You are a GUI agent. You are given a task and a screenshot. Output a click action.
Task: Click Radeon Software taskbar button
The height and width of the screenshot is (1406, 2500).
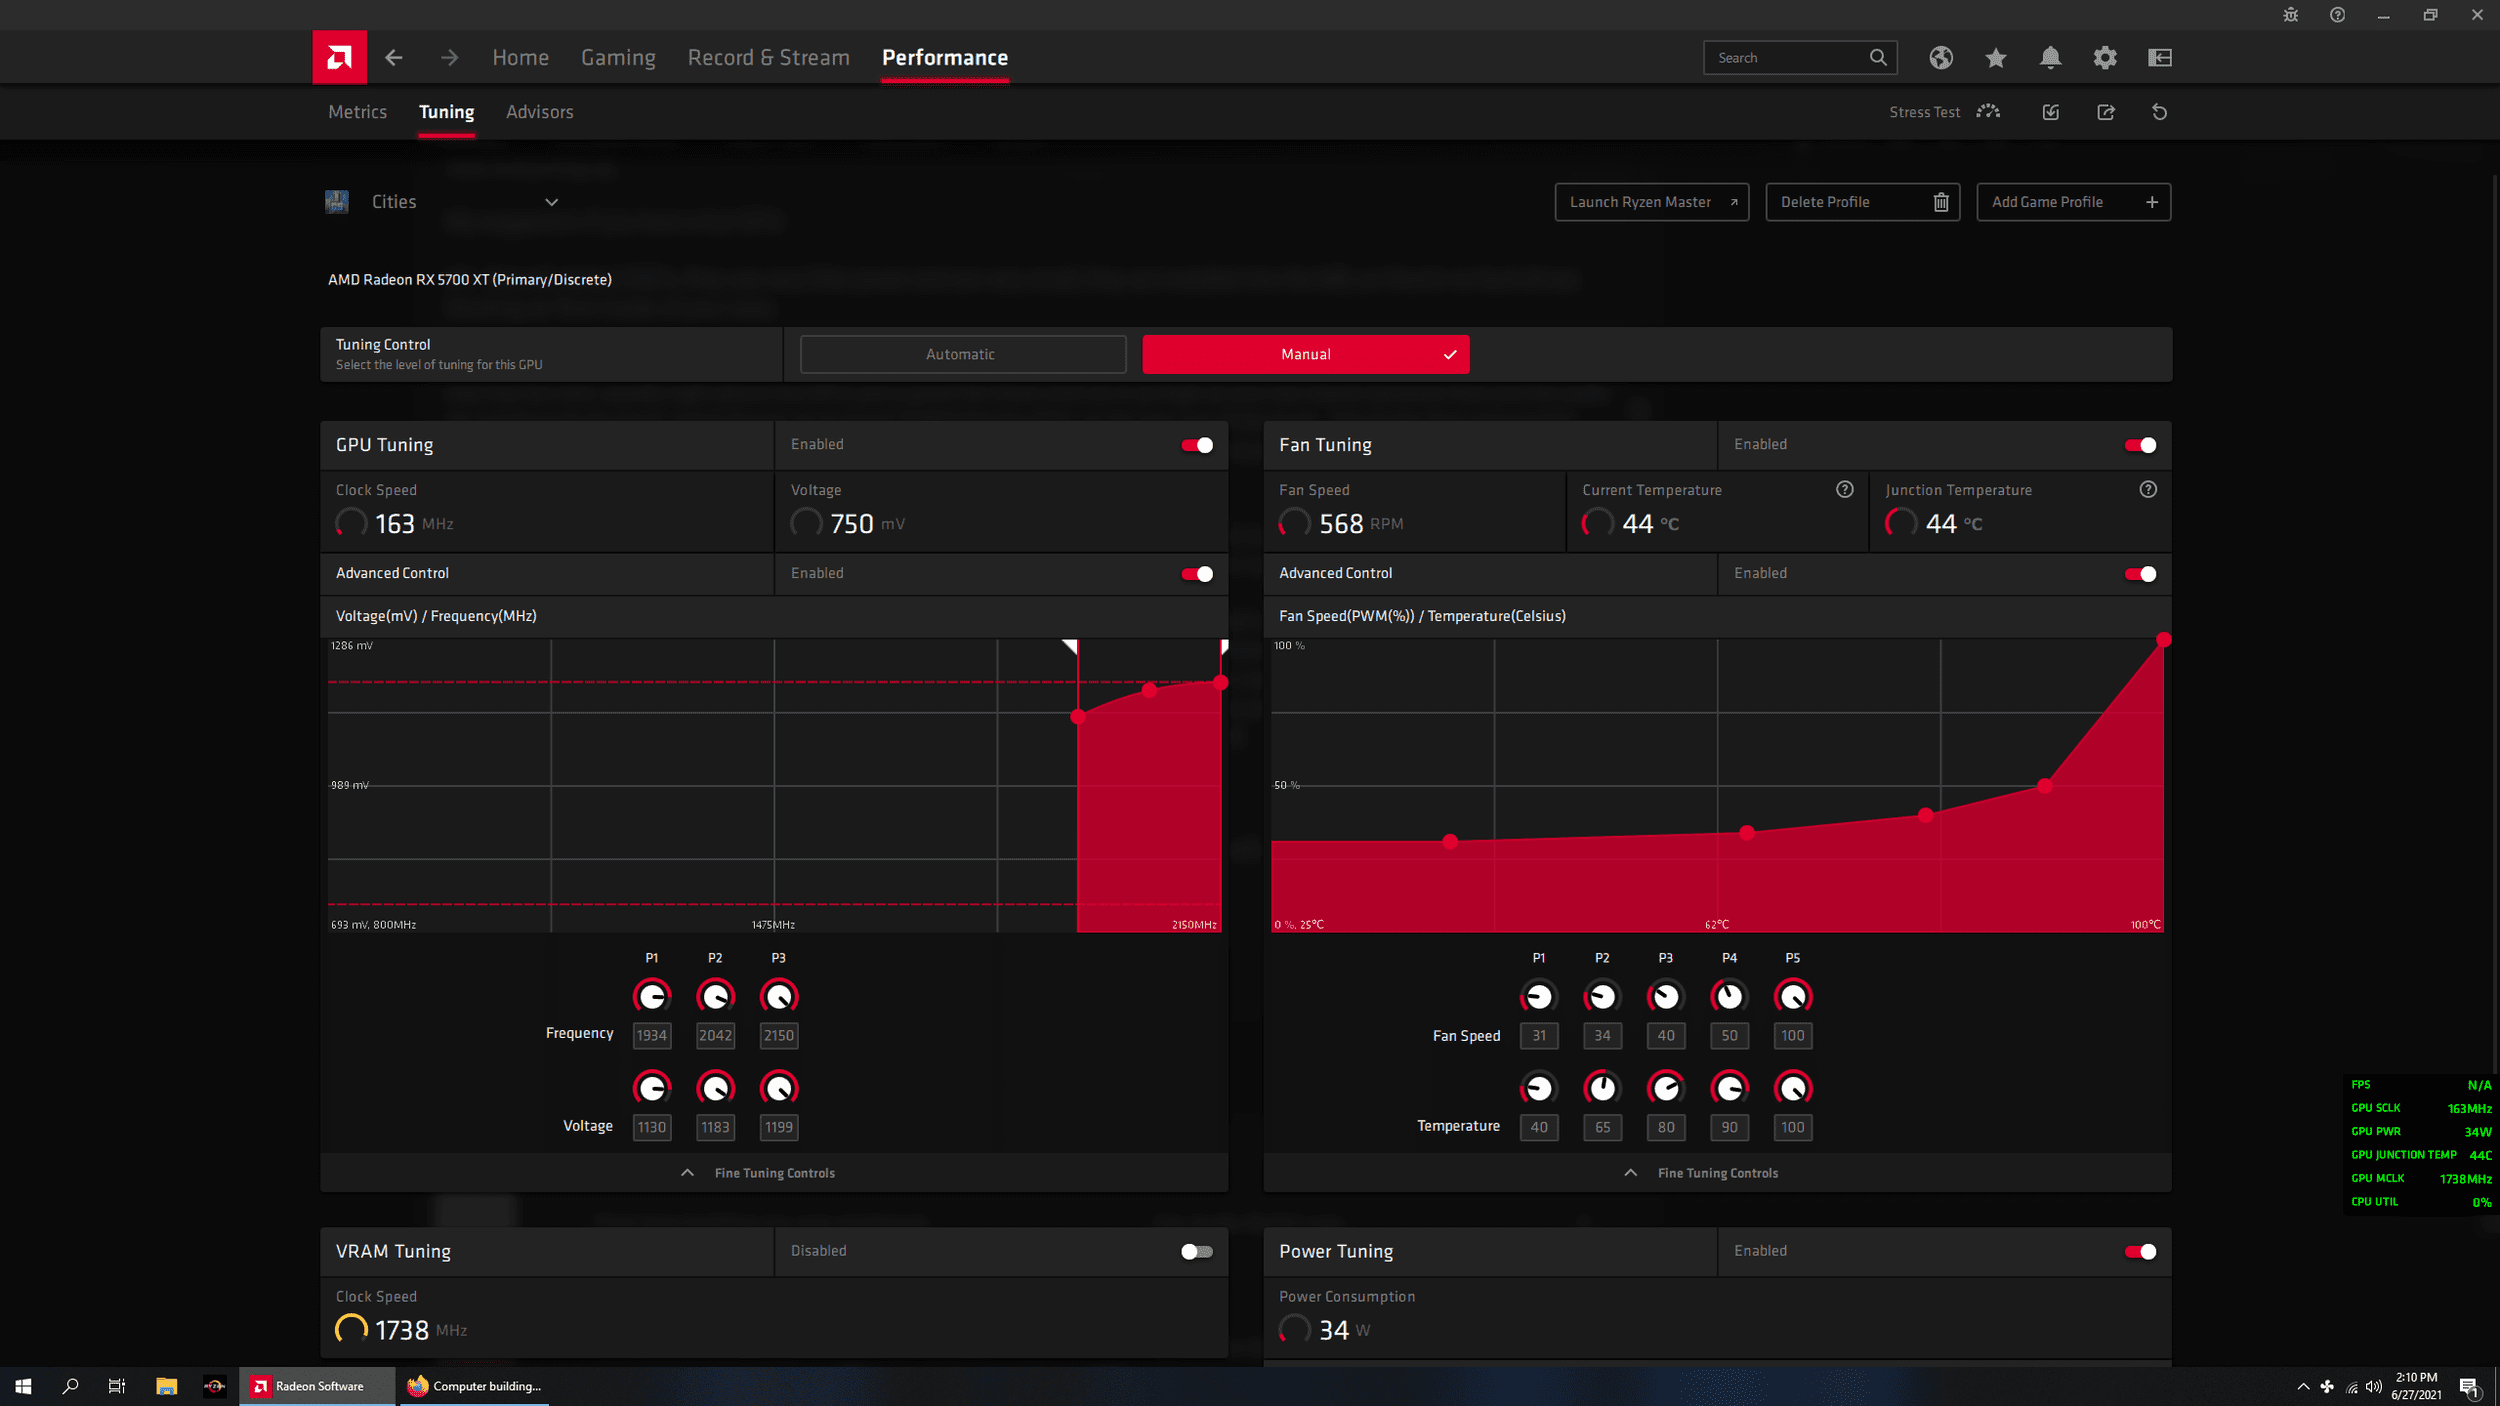[317, 1386]
